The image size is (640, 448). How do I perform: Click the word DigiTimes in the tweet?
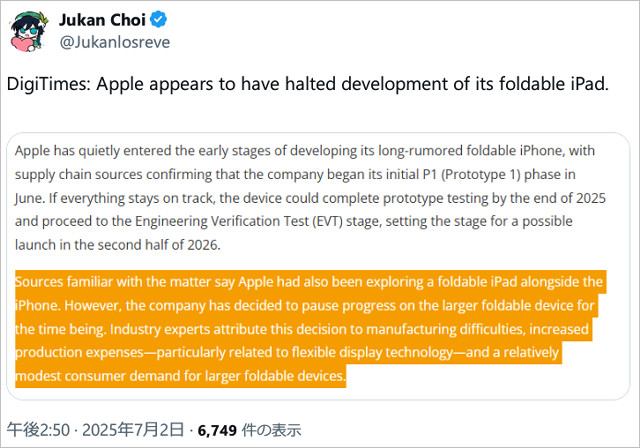(x=51, y=85)
